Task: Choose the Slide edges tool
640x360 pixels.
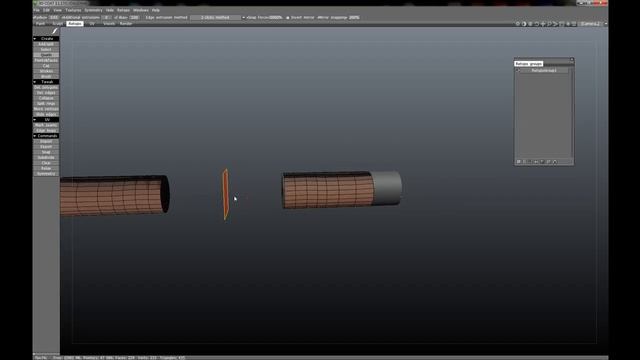Action: (x=46, y=114)
